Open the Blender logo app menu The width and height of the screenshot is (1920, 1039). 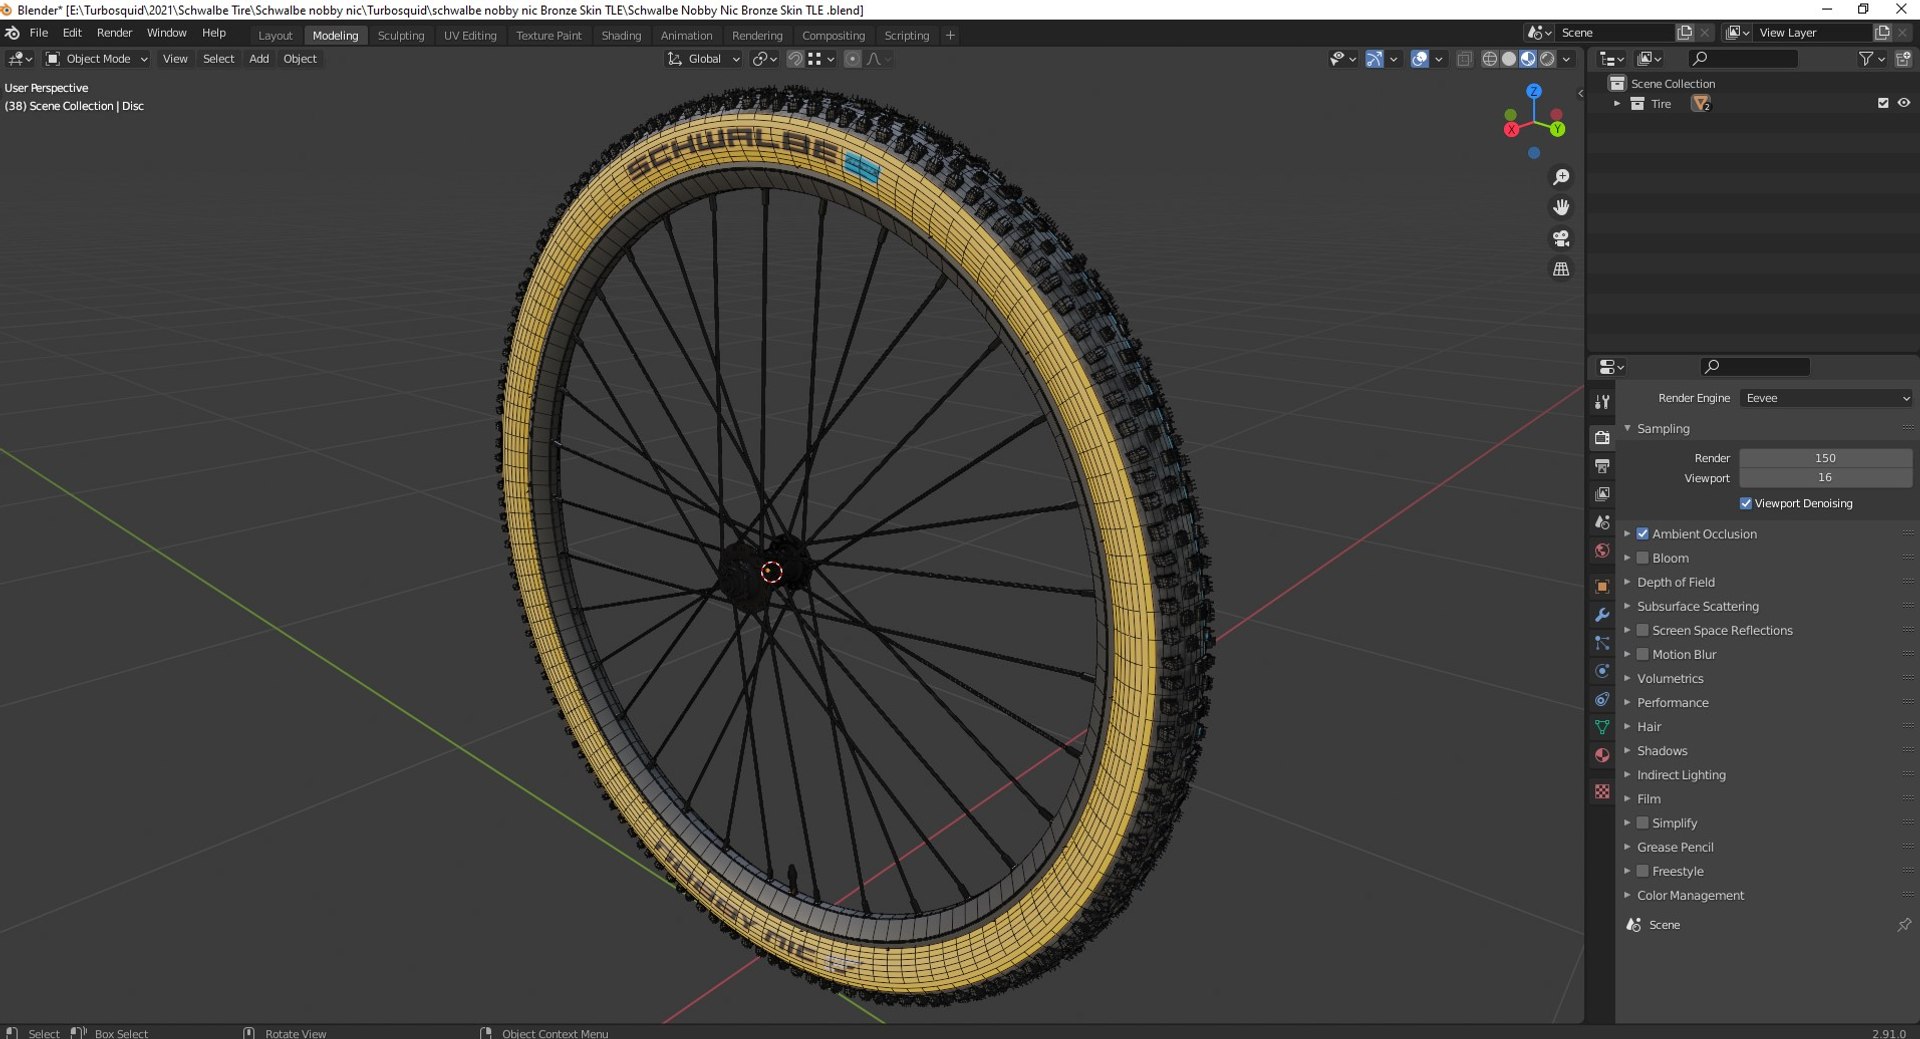click(x=12, y=33)
